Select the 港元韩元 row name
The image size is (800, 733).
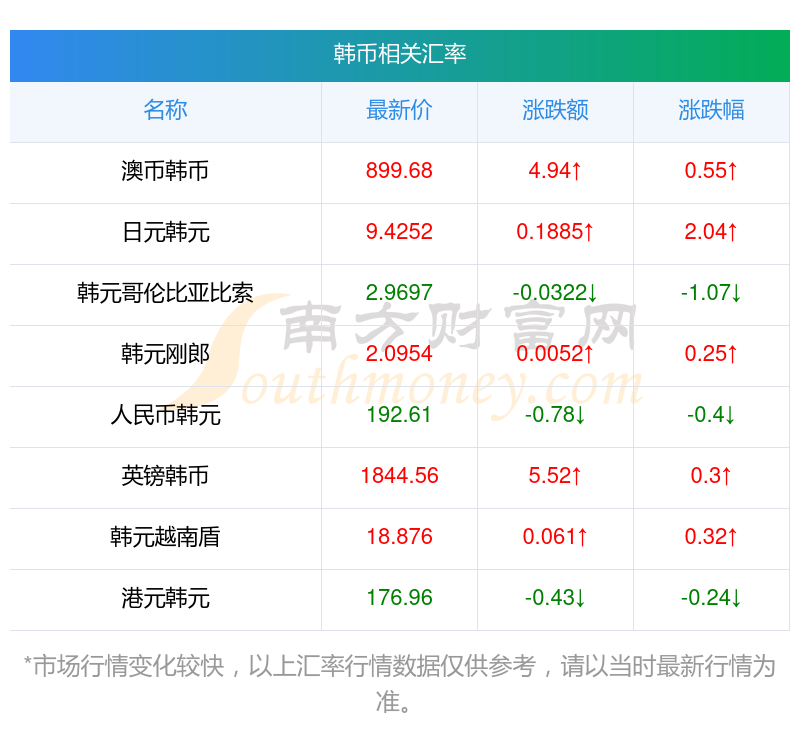tap(165, 598)
